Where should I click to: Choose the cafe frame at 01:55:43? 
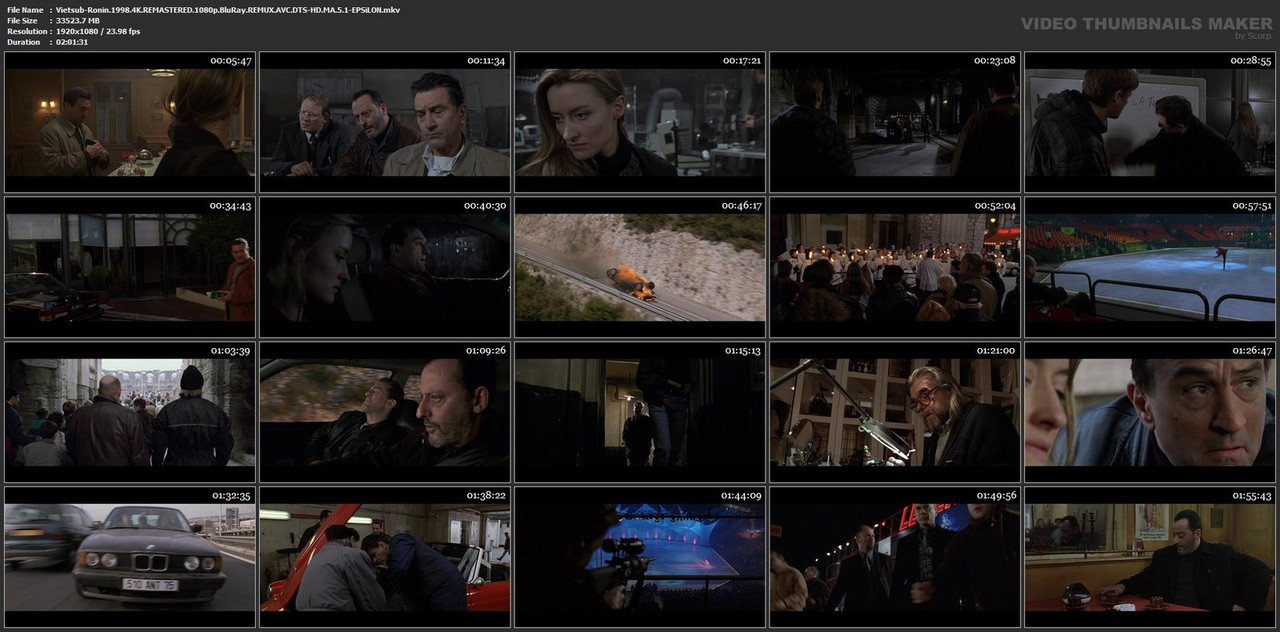[x=1150, y=557]
